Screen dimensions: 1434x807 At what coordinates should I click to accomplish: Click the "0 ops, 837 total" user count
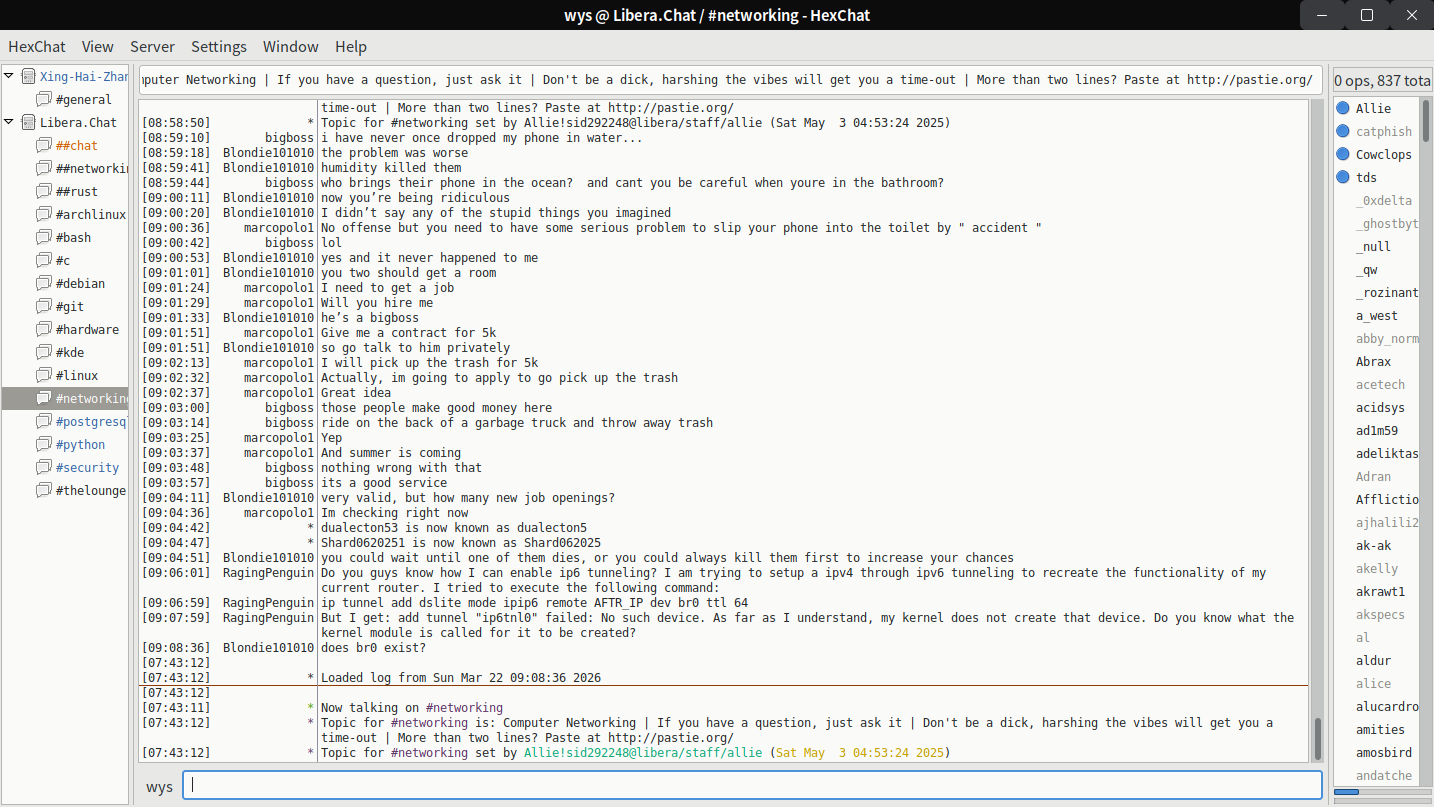tap(1381, 80)
